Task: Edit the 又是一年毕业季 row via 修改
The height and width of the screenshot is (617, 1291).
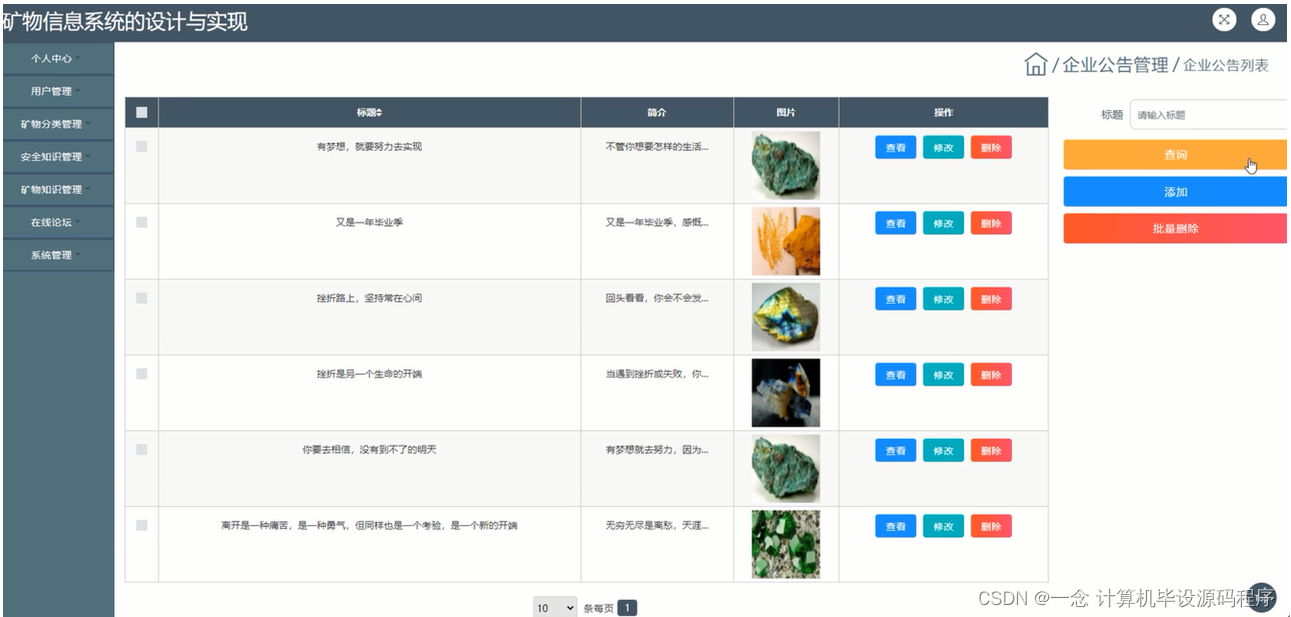Action: (x=942, y=223)
